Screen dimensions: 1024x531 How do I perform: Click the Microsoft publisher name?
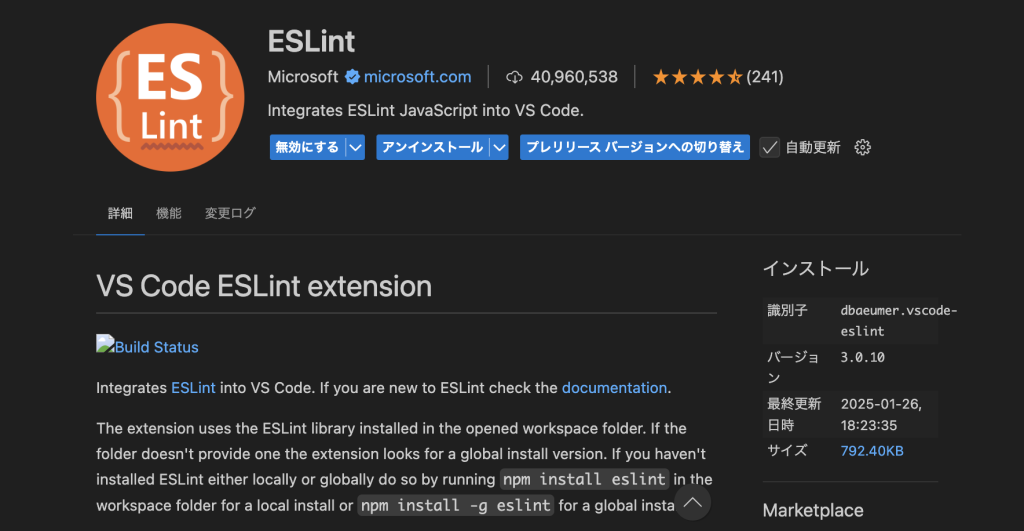coord(303,77)
